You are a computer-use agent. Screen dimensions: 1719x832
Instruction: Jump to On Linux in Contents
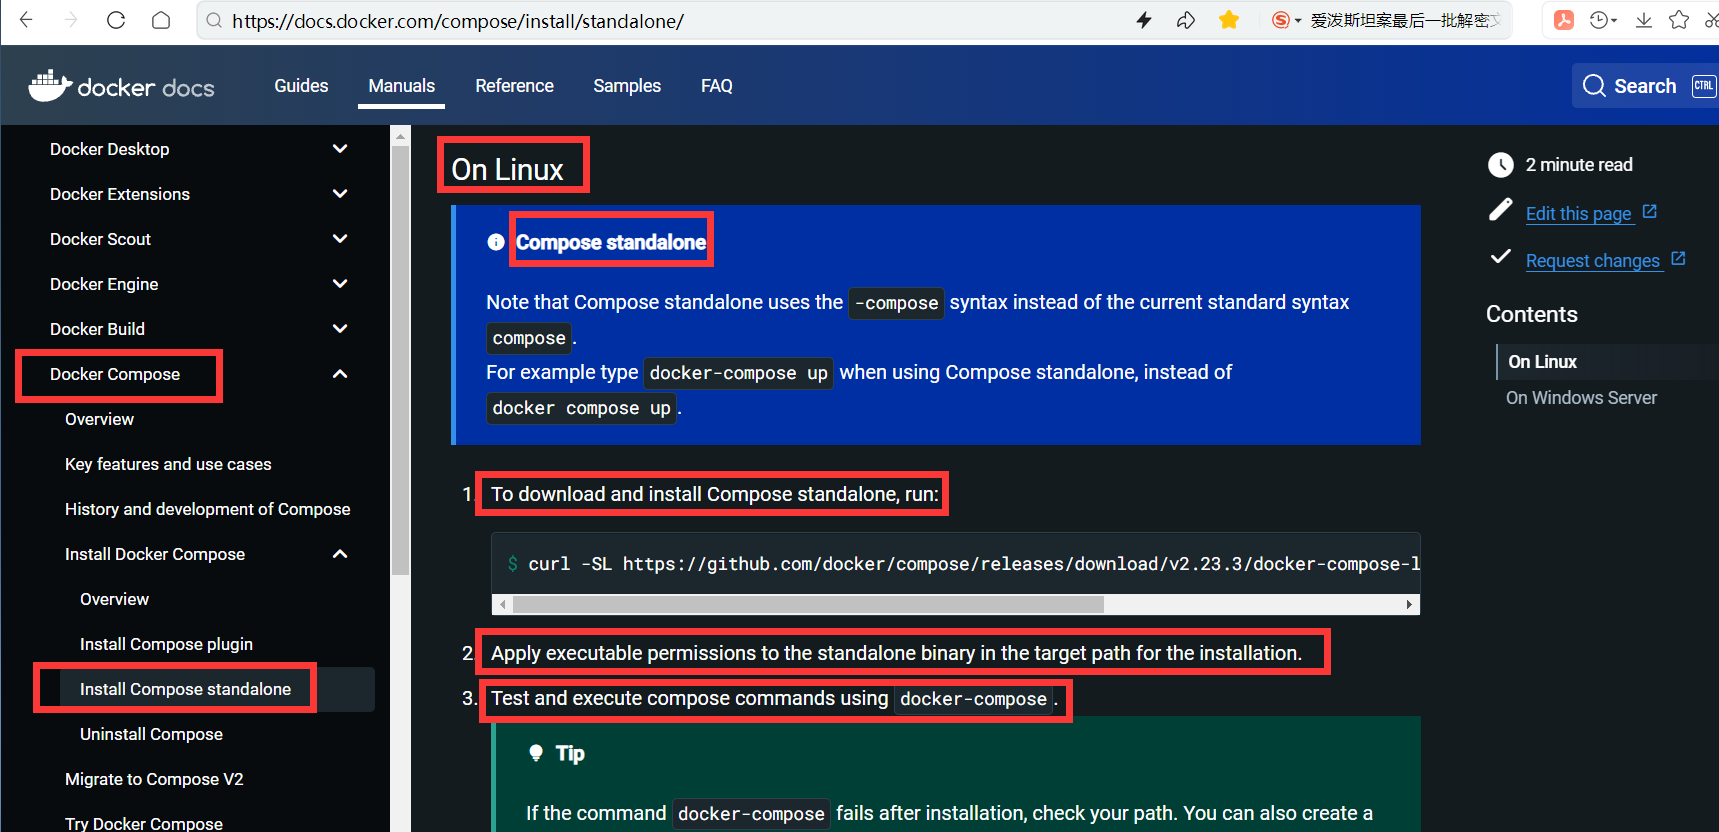pyautogui.click(x=1542, y=362)
